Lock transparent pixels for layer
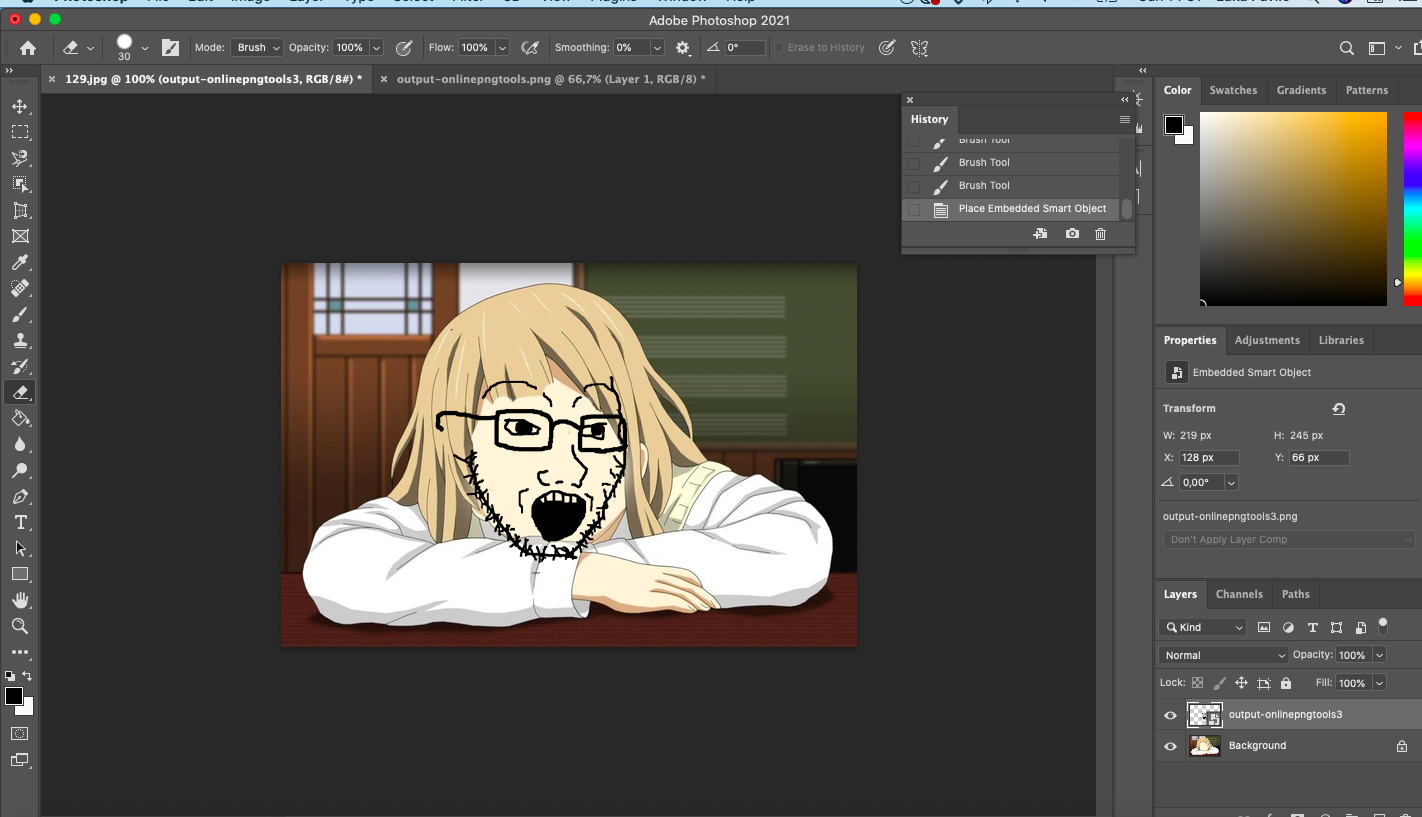This screenshot has height=817, width=1422. [1197, 683]
